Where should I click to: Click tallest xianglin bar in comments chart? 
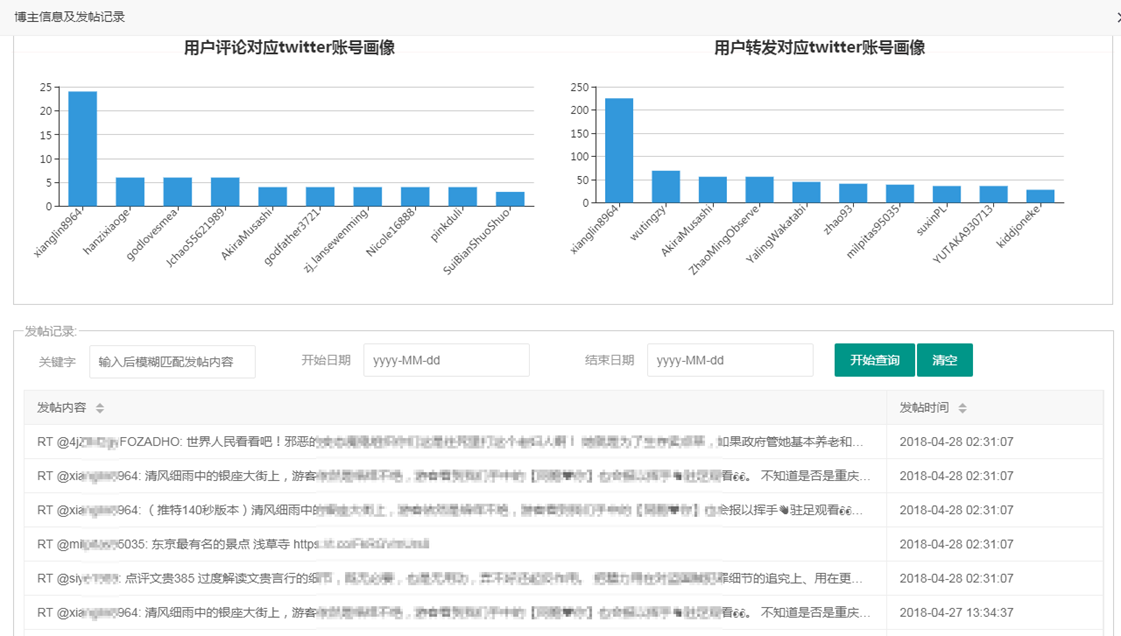coord(82,149)
